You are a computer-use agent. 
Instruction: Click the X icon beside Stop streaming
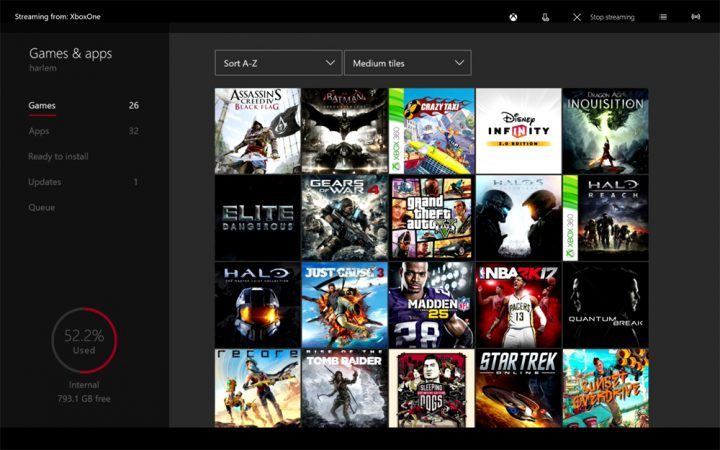coord(577,17)
